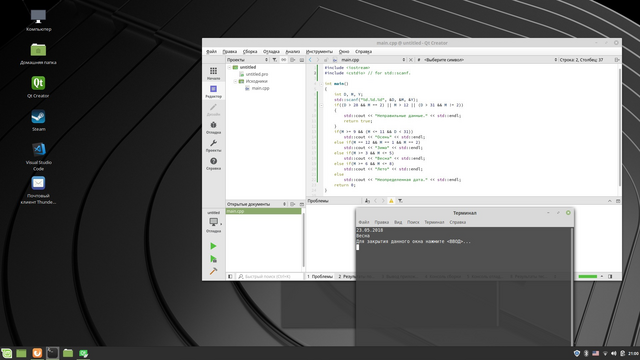Open the Правка menu in Qt Creator
640x360 pixels.
pos(229,51)
